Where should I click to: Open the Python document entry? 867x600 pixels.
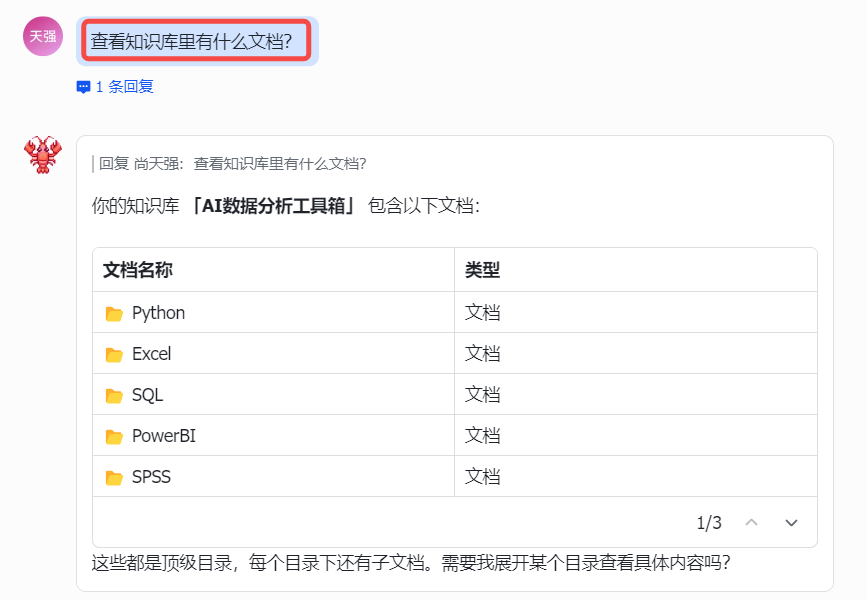pyautogui.click(x=158, y=313)
